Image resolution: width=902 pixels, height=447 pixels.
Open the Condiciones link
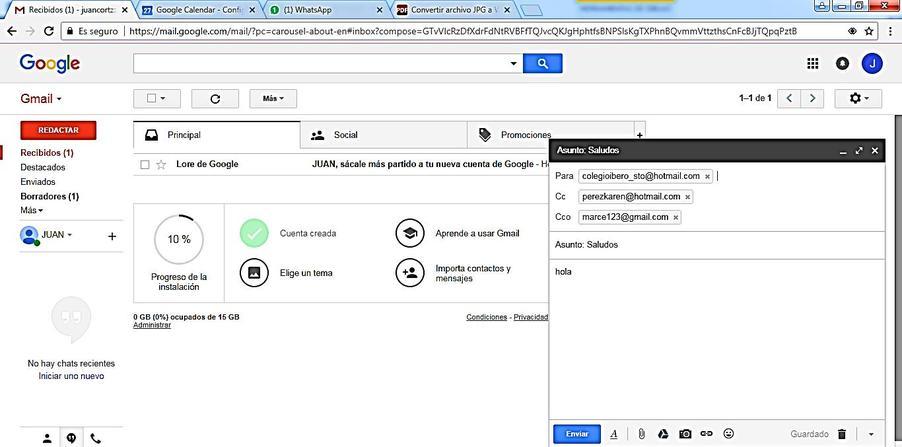coord(487,317)
